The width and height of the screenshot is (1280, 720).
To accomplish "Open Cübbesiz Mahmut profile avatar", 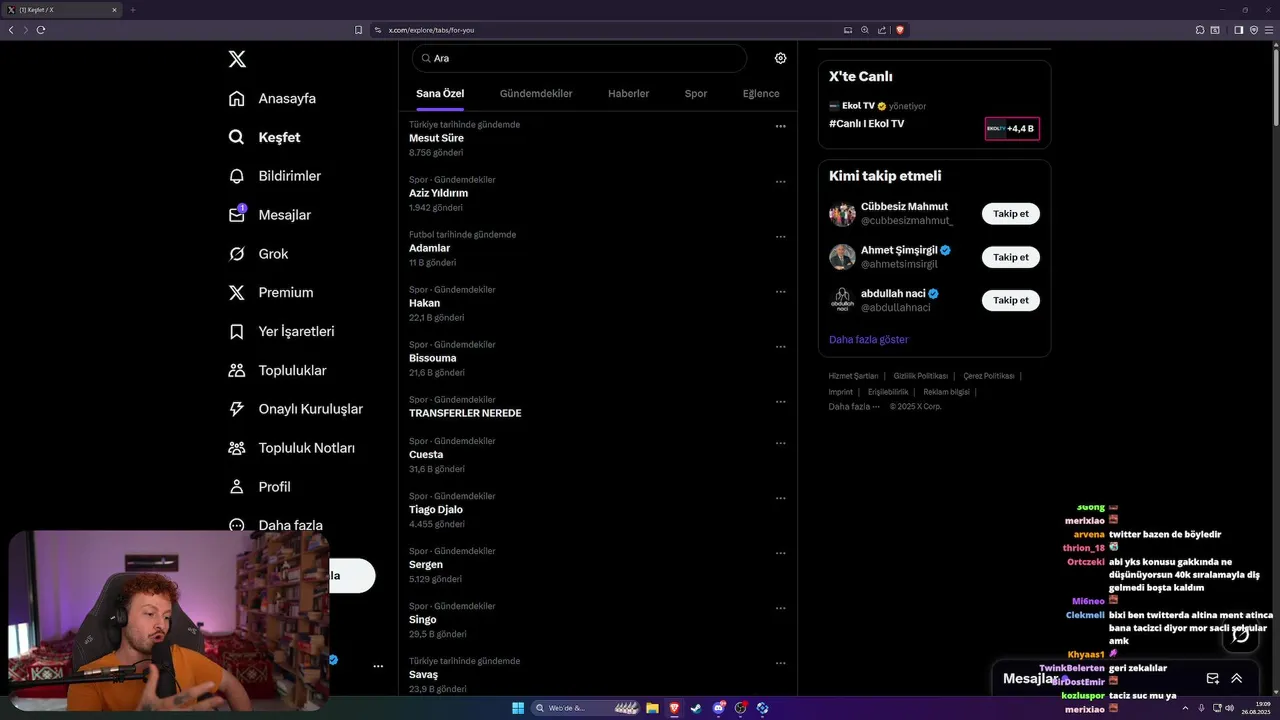I will click(842, 214).
